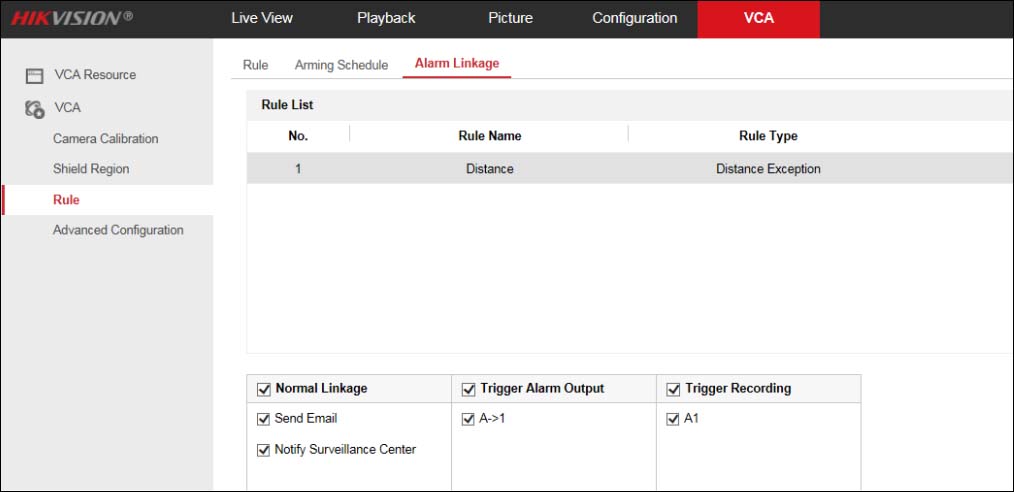Toggle the Normal Linkage checkbox
Viewport: 1014px width, 492px height.
[263, 389]
